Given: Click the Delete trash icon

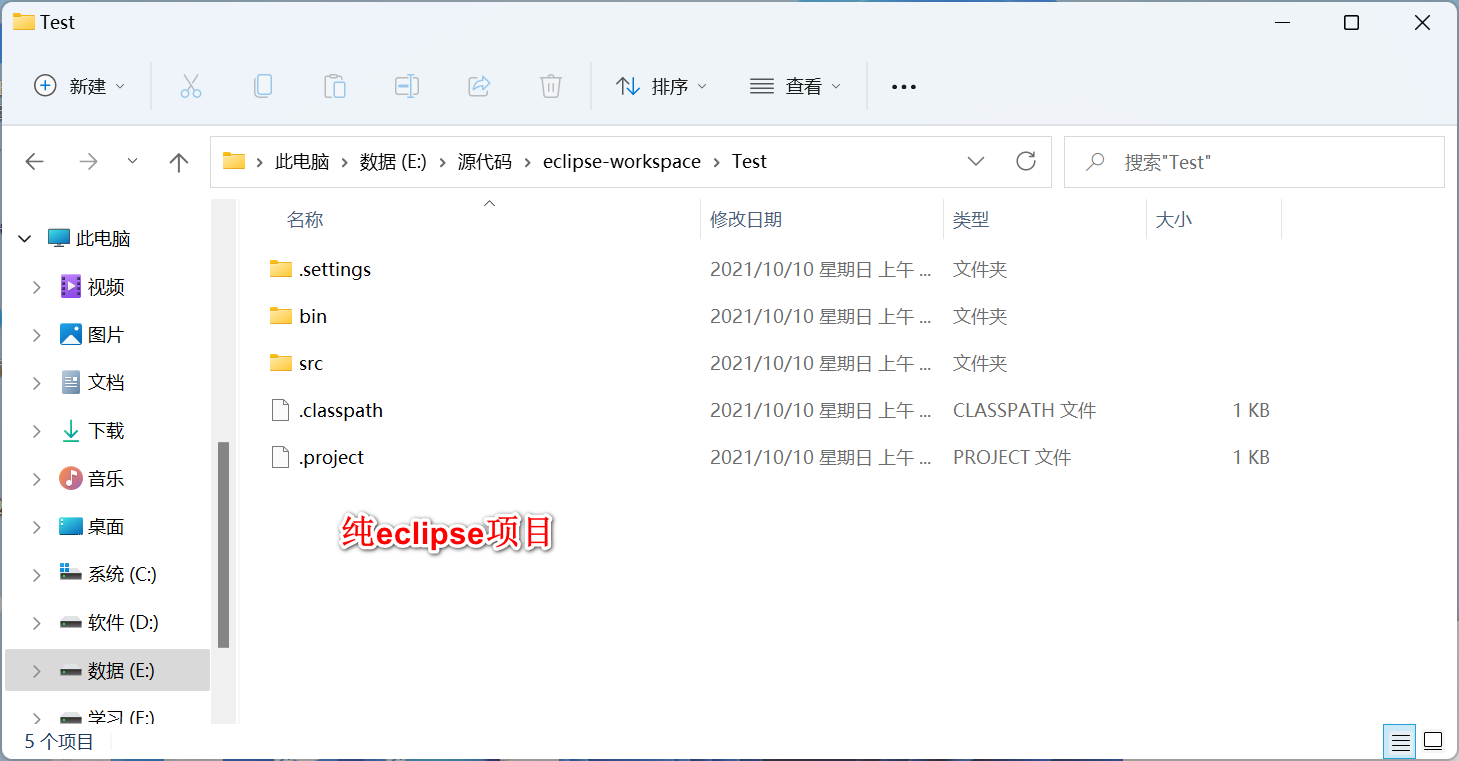Looking at the screenshot, I should pyautogui.click(x=551, y=86).
